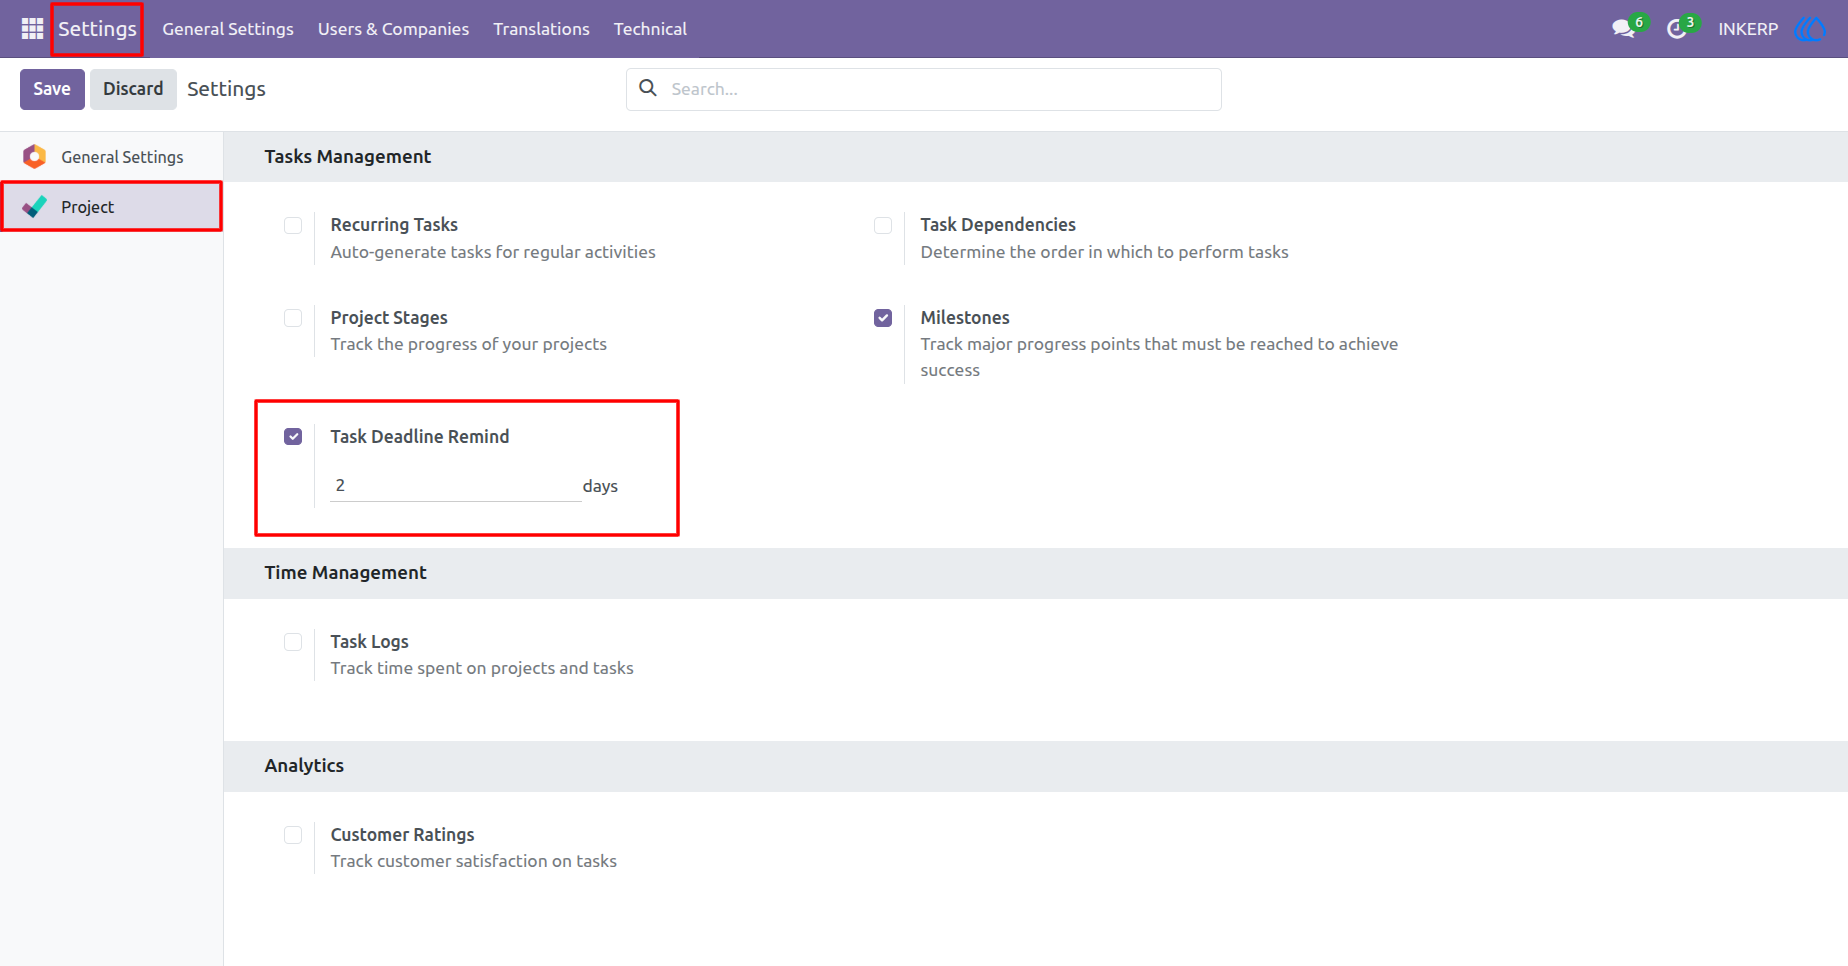This screenshot has height=966, width=1848.
Task: Click the Recurring Tasks label
Action: 394,225
